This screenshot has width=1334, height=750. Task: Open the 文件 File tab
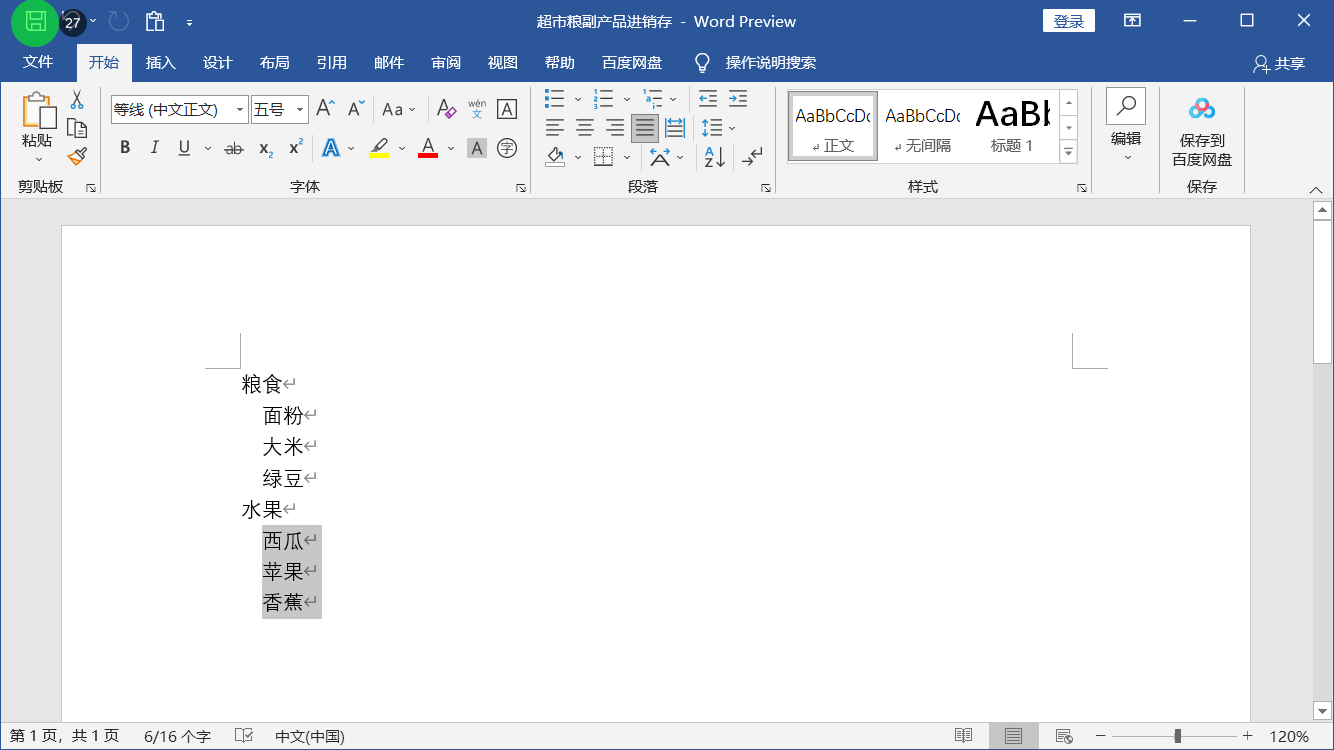(38, 62)
